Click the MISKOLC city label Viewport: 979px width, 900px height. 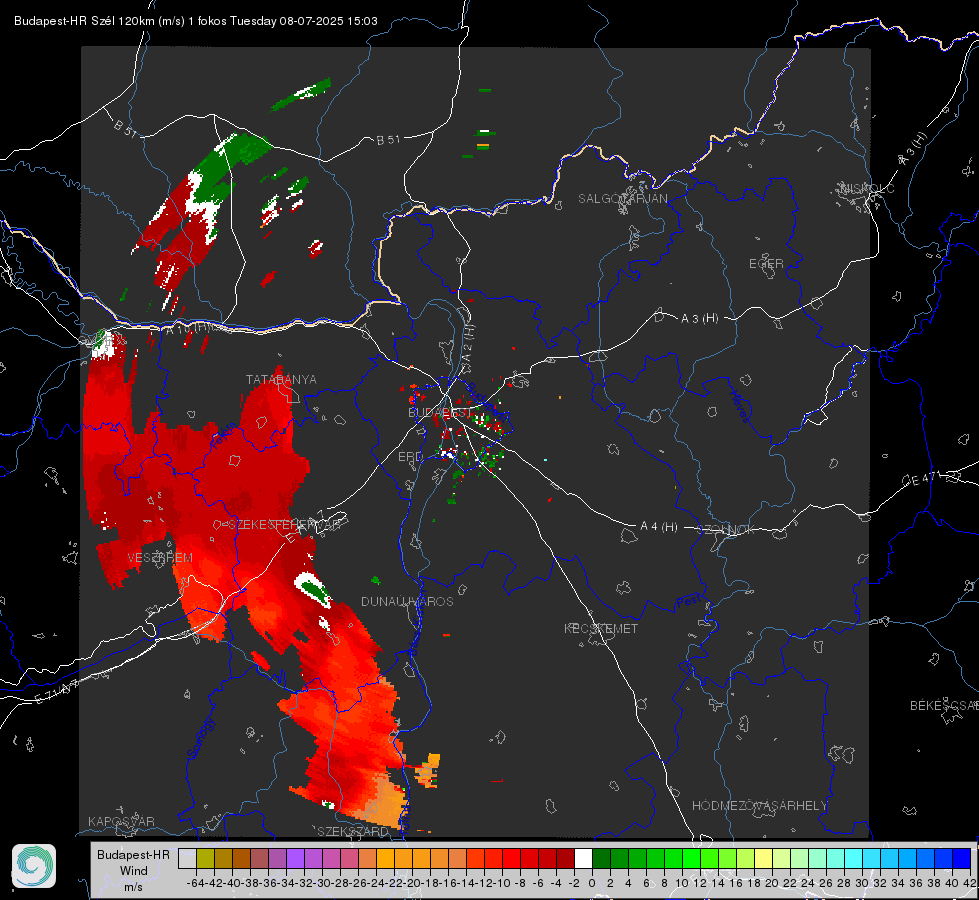coord(867,188)
